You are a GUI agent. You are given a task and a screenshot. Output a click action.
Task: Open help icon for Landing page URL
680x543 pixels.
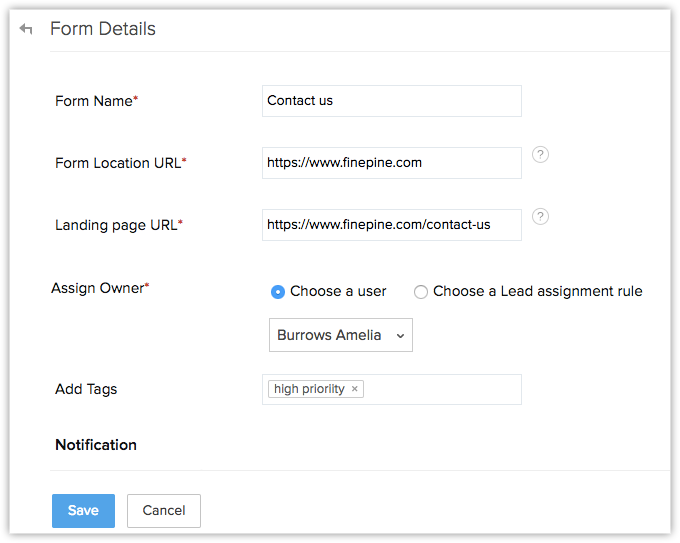coord(540,216)
